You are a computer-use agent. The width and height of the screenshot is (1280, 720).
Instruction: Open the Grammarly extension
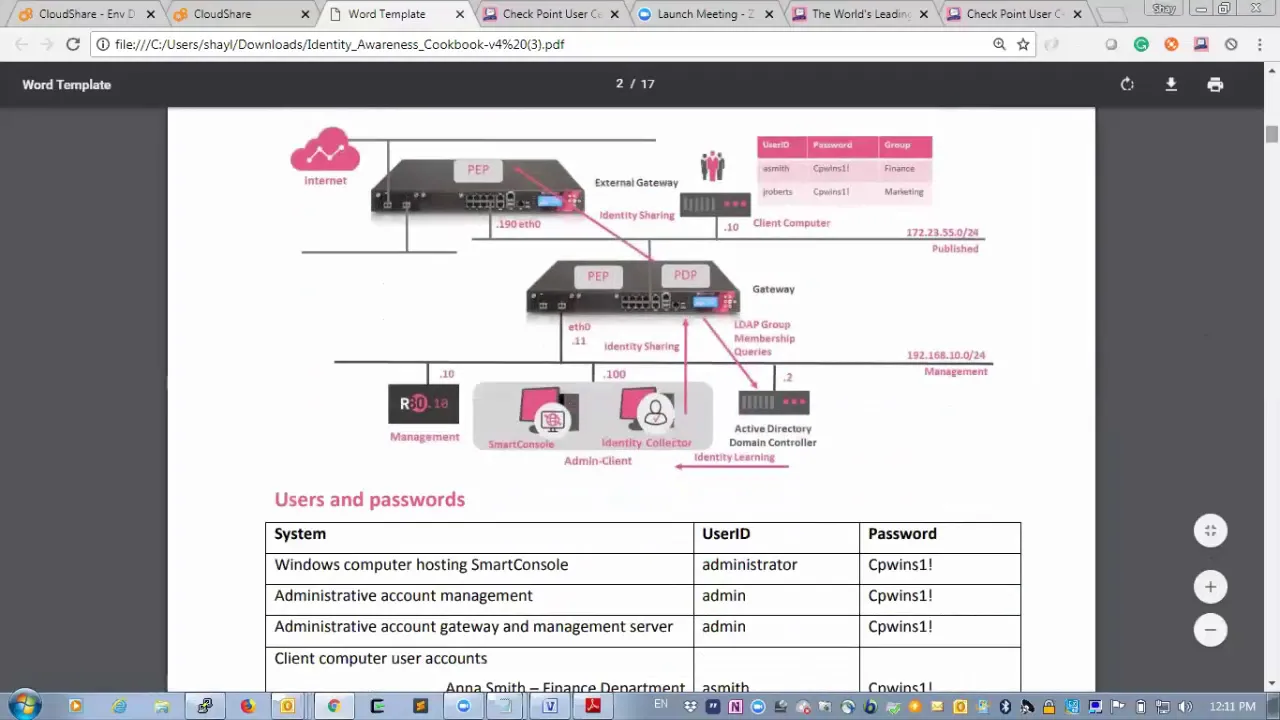coord(1141,44)
